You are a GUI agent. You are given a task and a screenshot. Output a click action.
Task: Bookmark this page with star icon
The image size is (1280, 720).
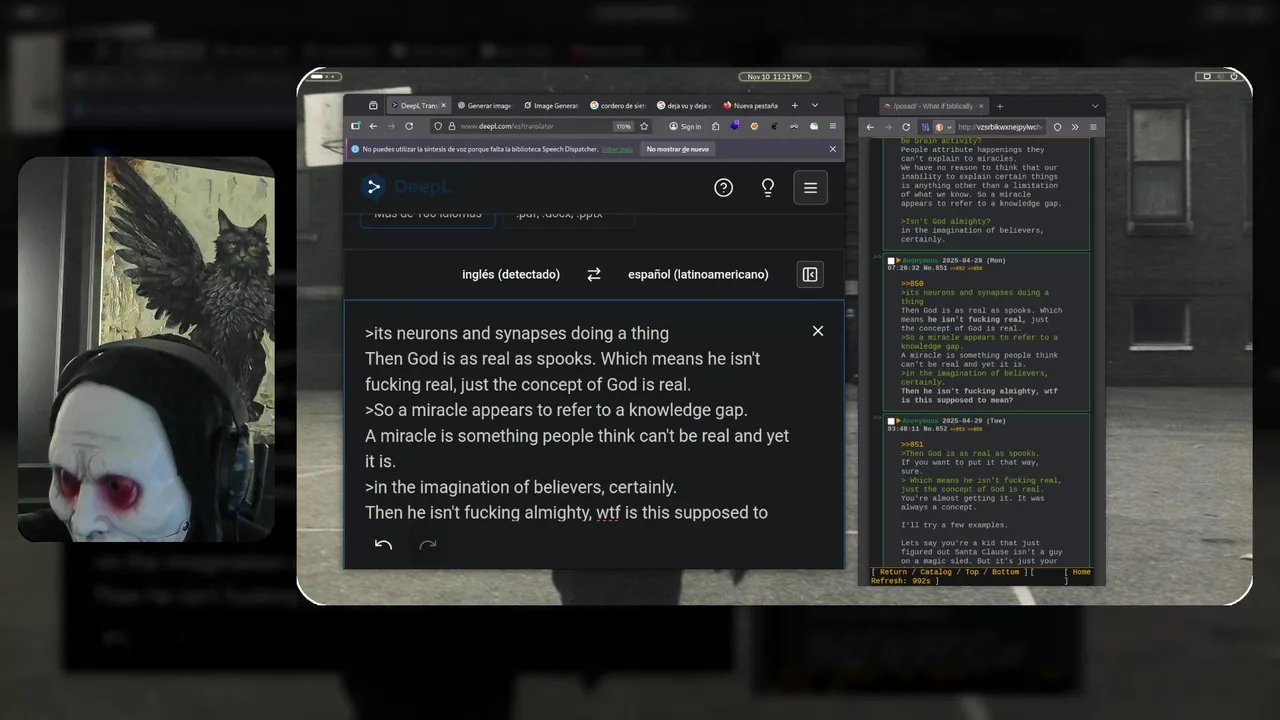tap(644, 126)
